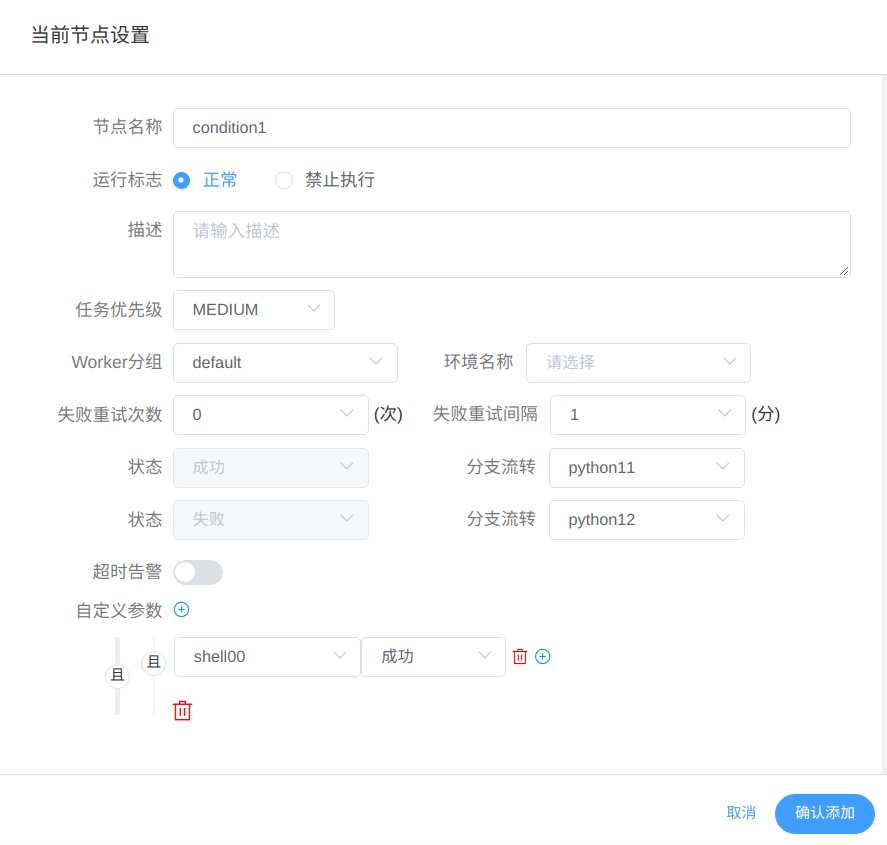Click the plus icon beside 自定义参数
Screen dimensions: 887x845
(182, 609)
